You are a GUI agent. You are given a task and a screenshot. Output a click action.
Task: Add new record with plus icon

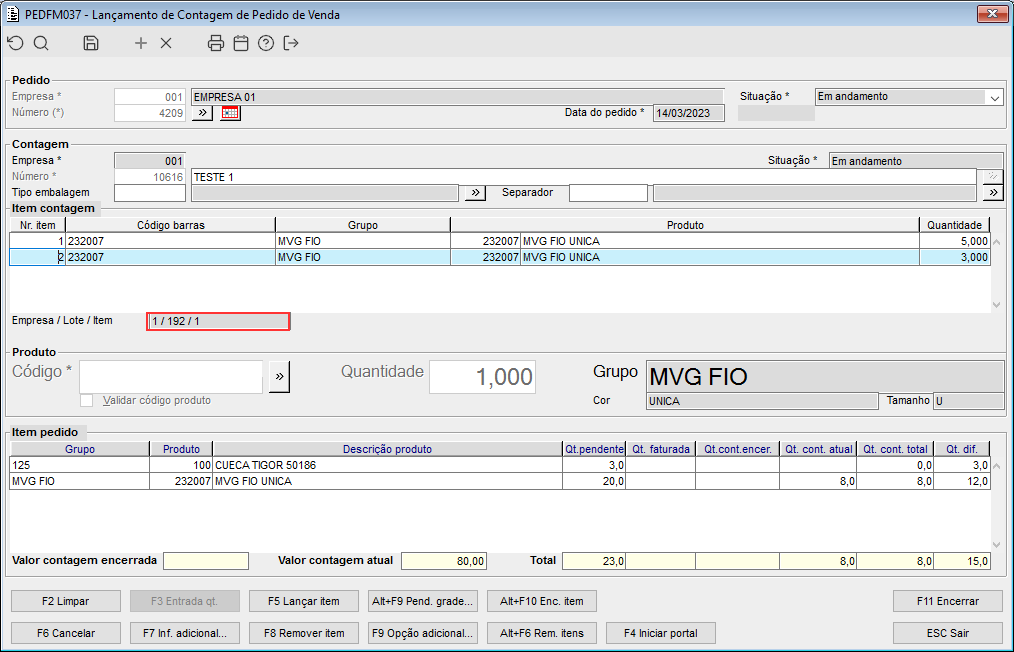tap(141, 43)
